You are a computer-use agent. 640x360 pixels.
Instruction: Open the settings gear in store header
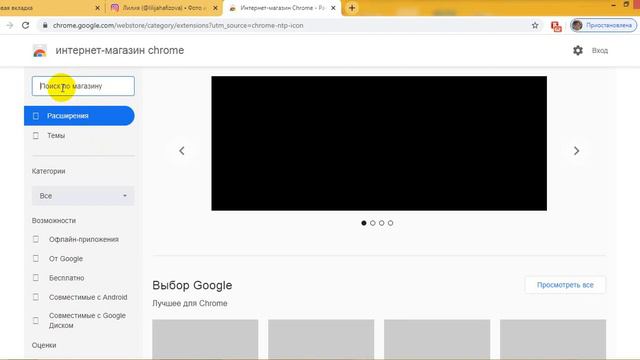click(578, 50)
